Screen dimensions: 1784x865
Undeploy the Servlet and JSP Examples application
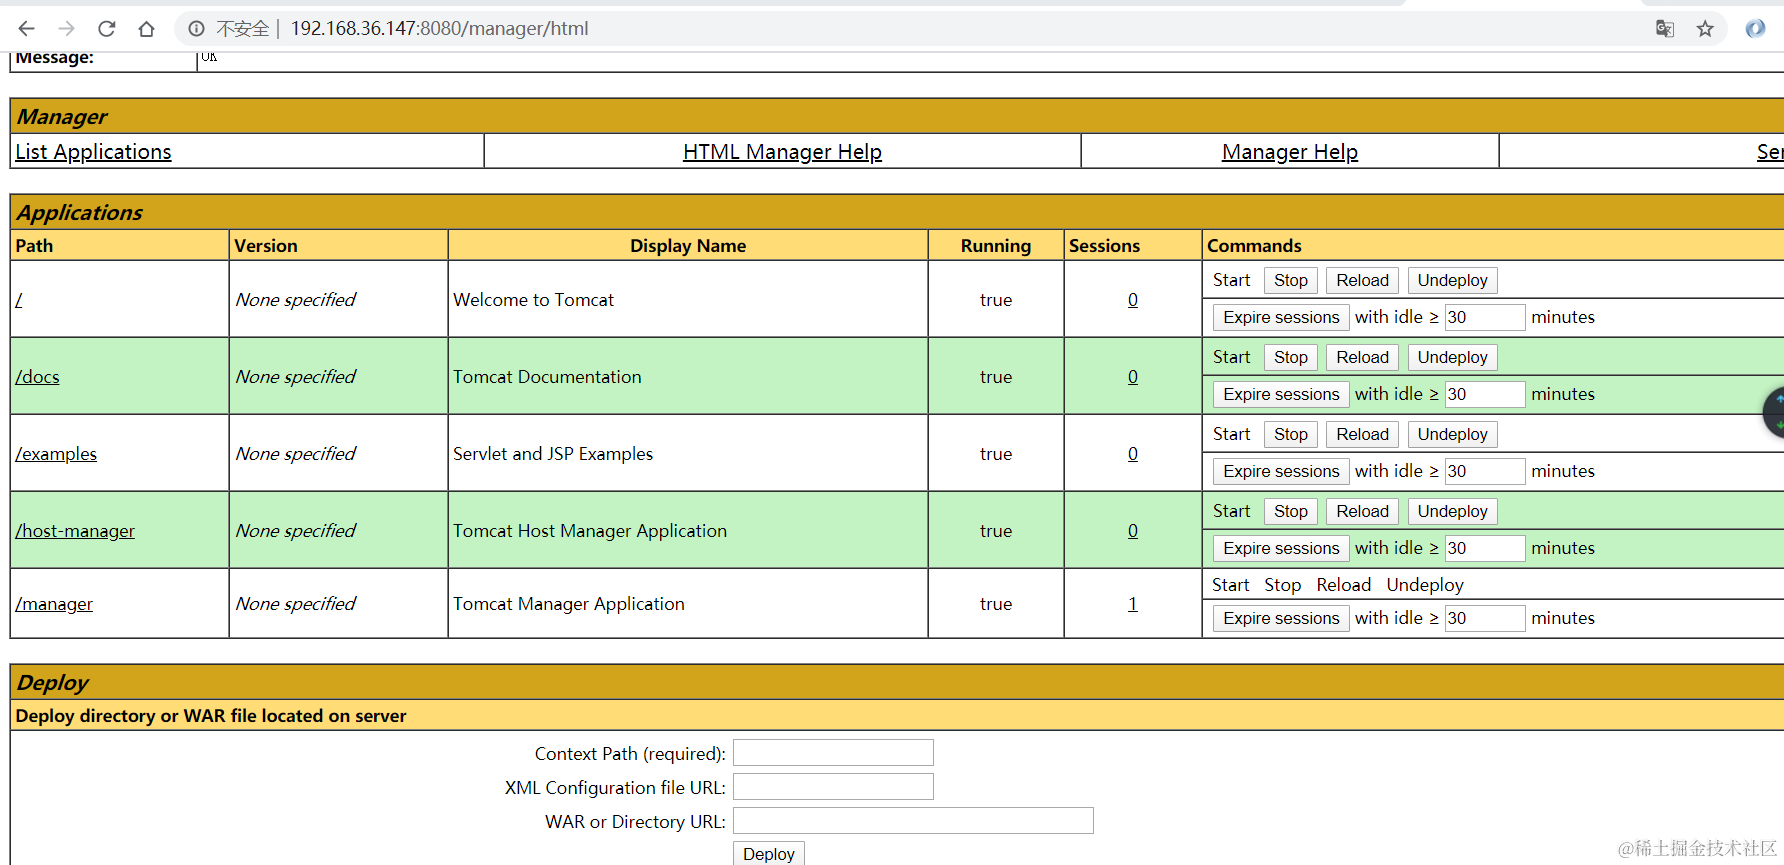pos(1452,434)
